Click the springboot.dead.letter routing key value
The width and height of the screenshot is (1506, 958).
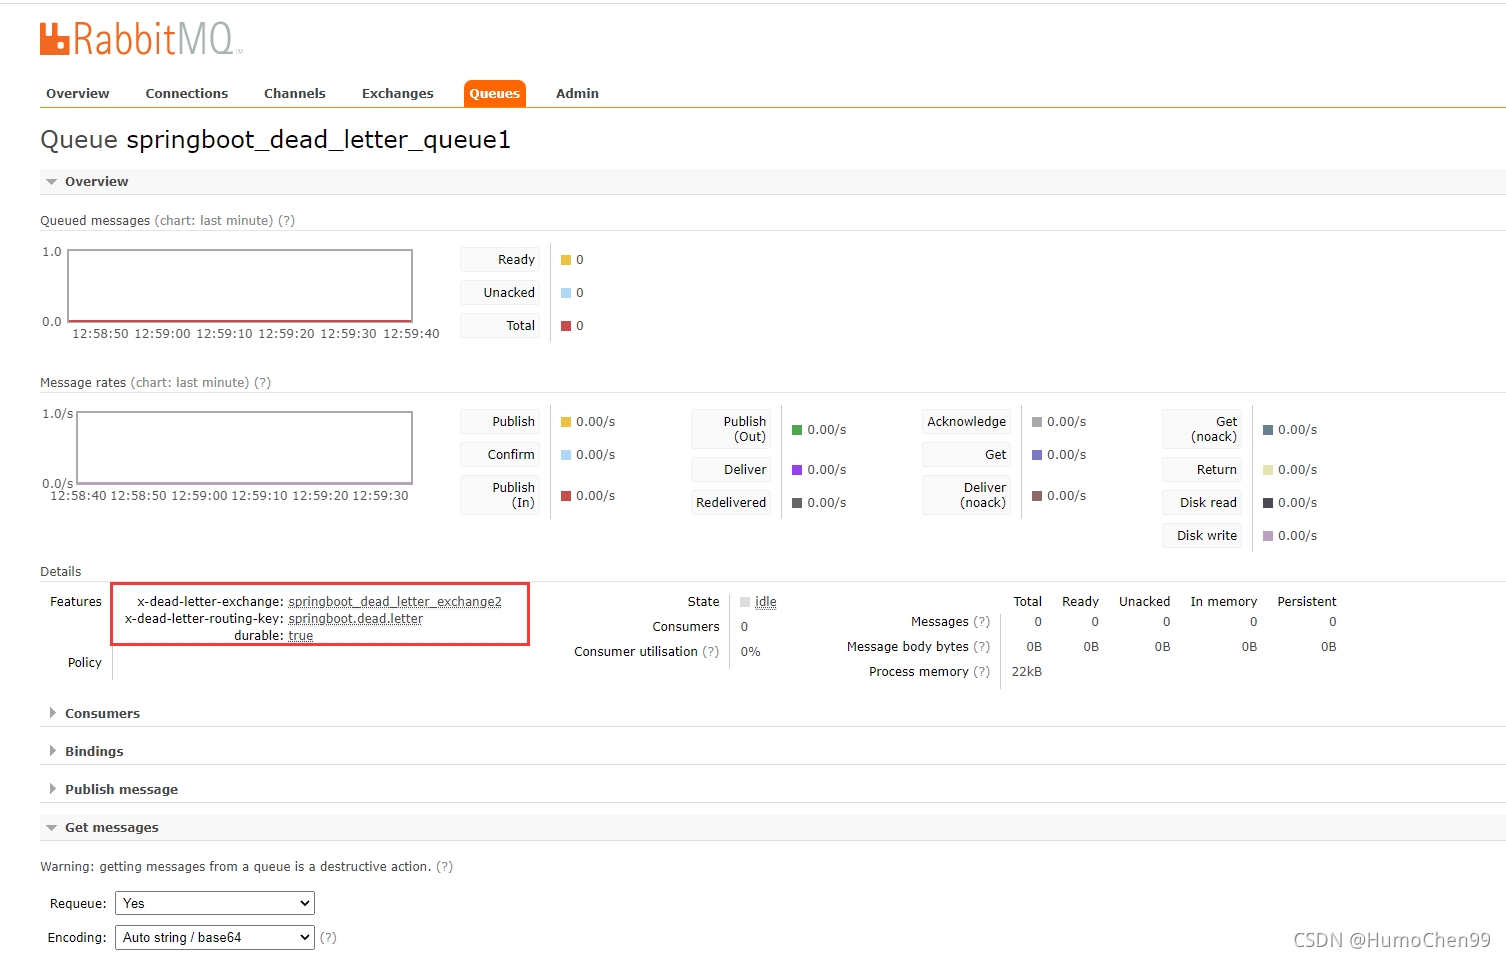tap(356, 618)
